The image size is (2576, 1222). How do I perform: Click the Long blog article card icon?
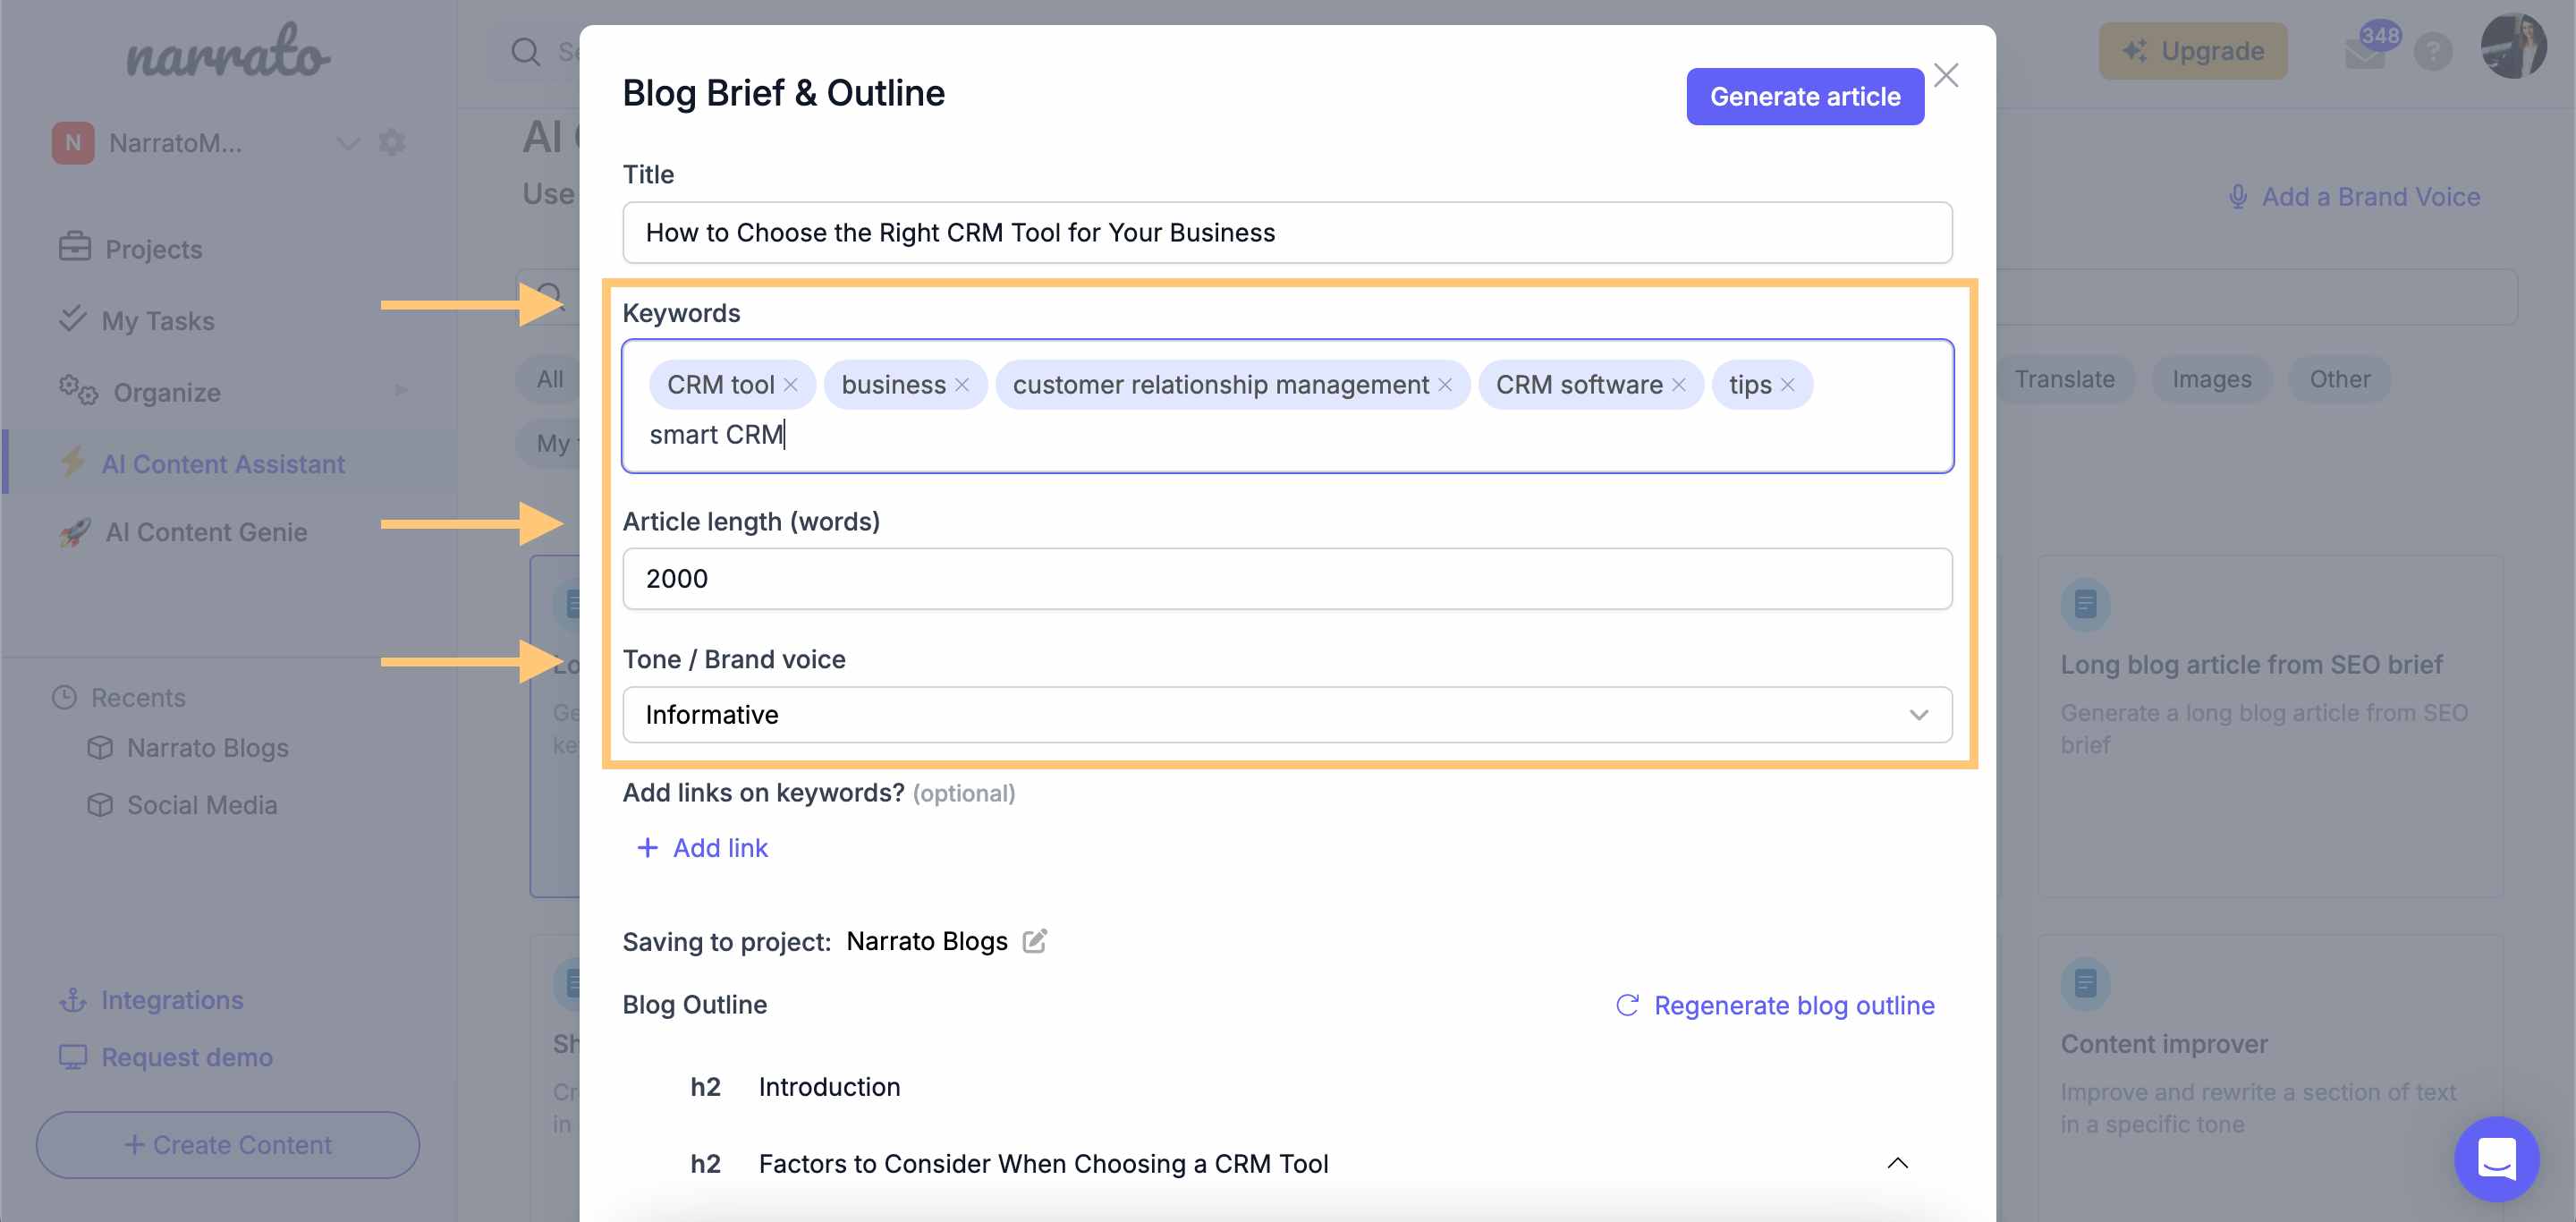2085,604
